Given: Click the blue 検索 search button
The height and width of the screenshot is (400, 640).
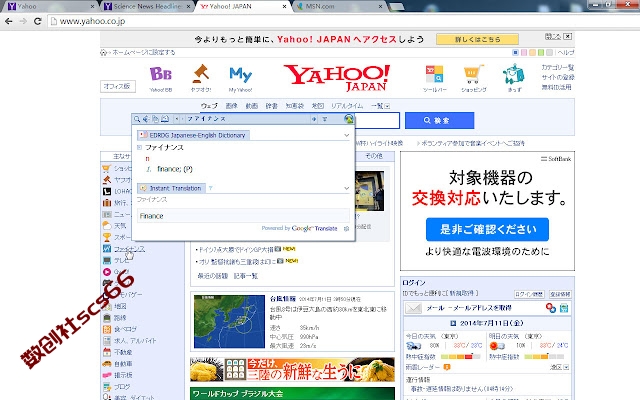Looking at the screenshot, I should point(439,120).
